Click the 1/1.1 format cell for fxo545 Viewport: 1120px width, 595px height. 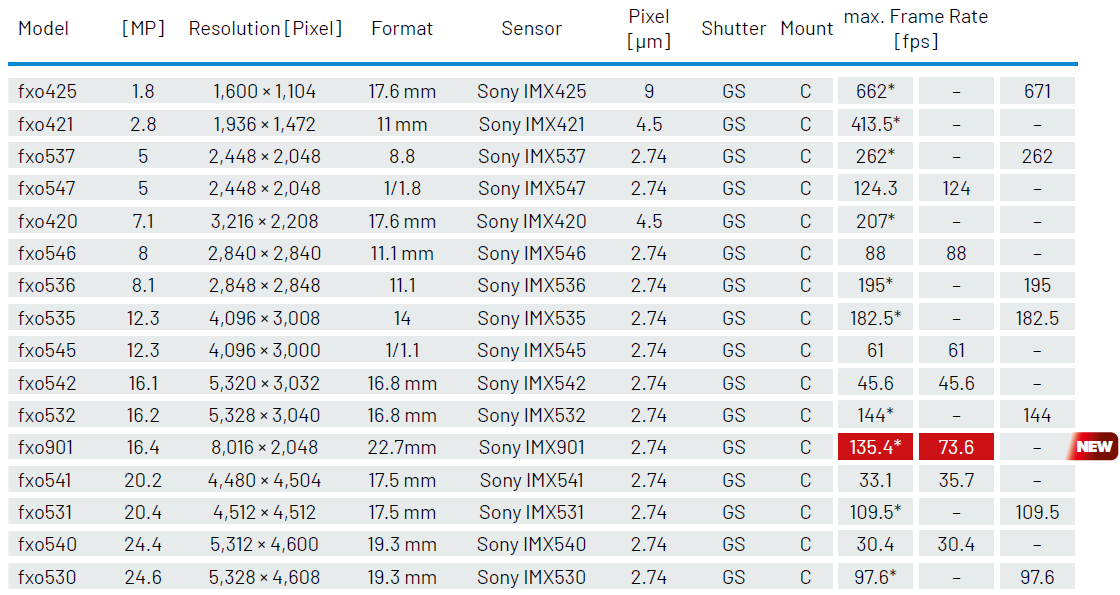(402, 350)
